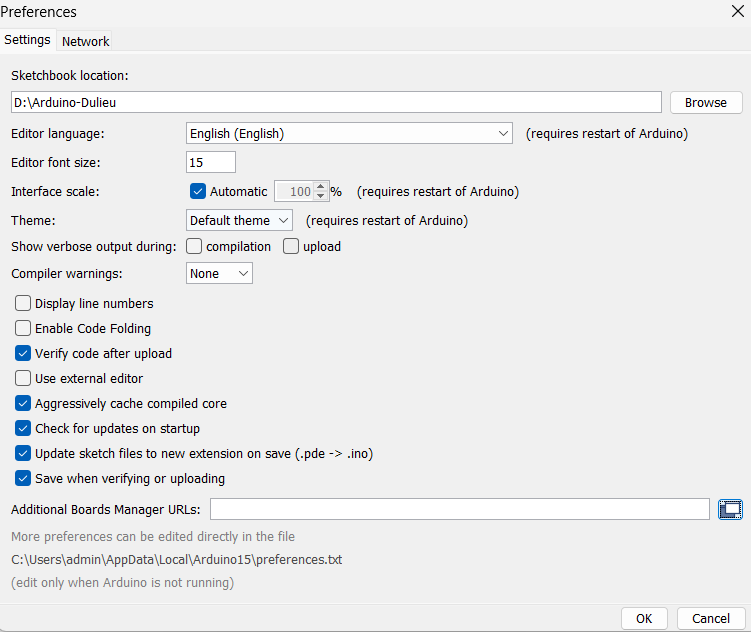The height and width of the screenshot is (632, 751).
Task: Click the Additional Boards Manager URLs field
Action: click(460, 509)
